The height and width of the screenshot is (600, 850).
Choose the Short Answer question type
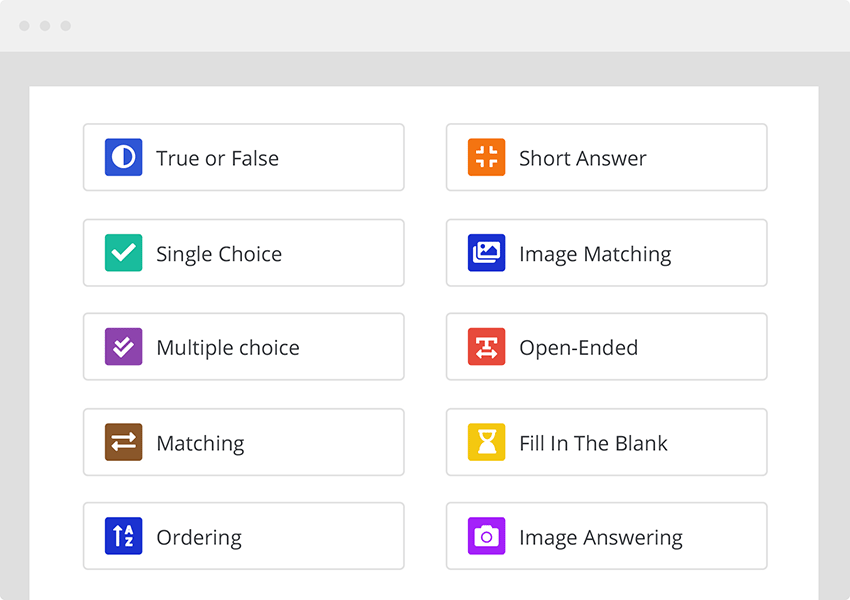click(606, 157)
